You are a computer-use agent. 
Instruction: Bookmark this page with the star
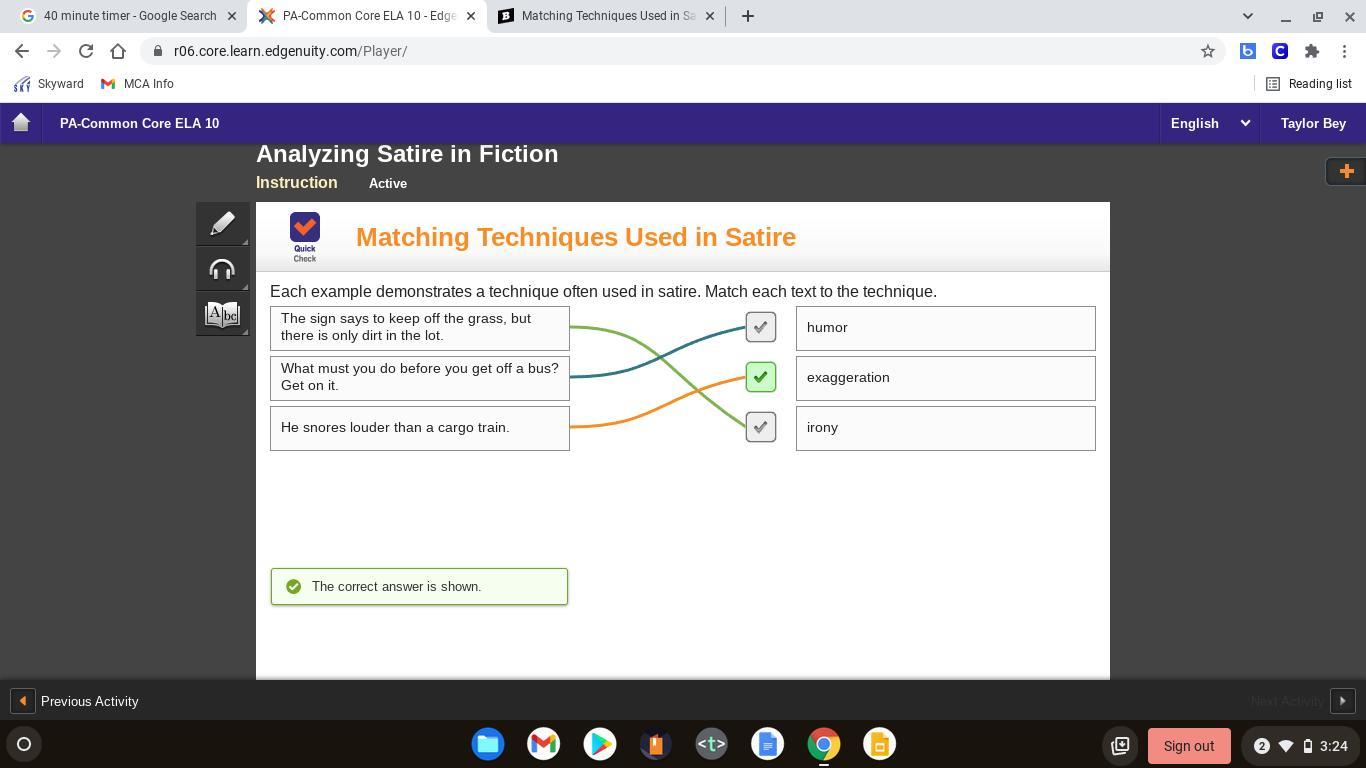tap(1208, 51)
